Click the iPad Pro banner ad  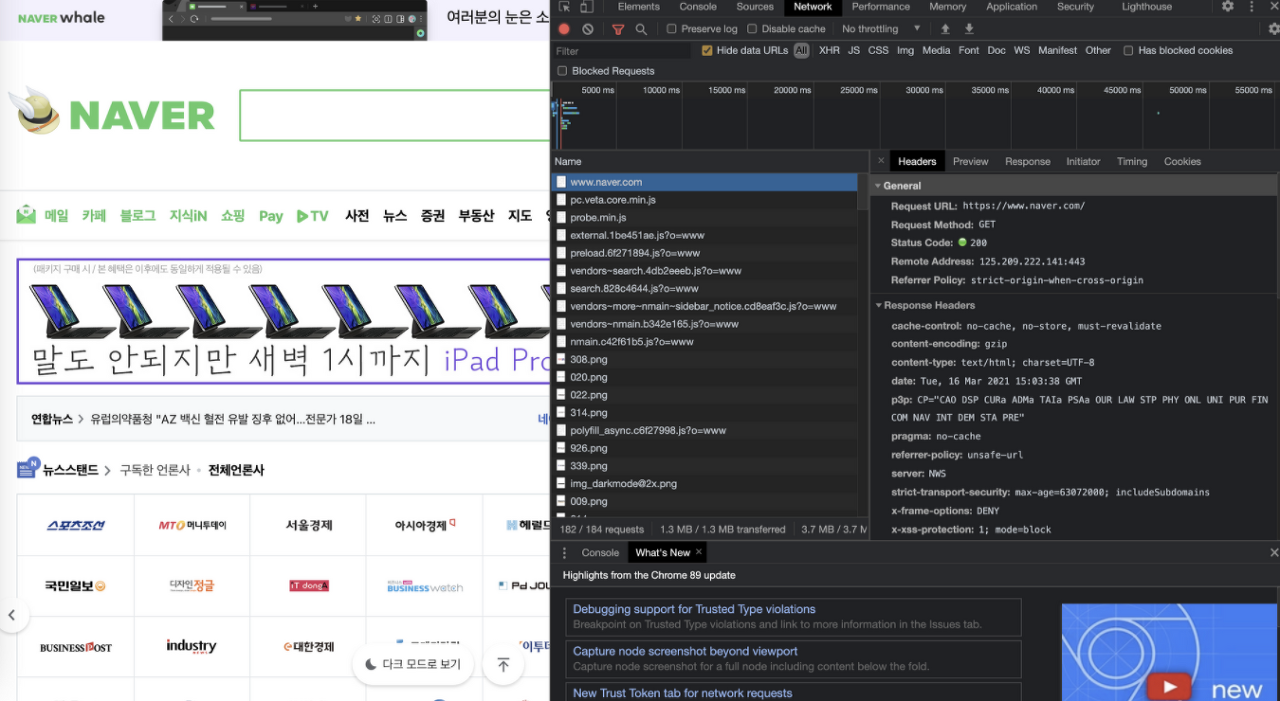point(283,321)
